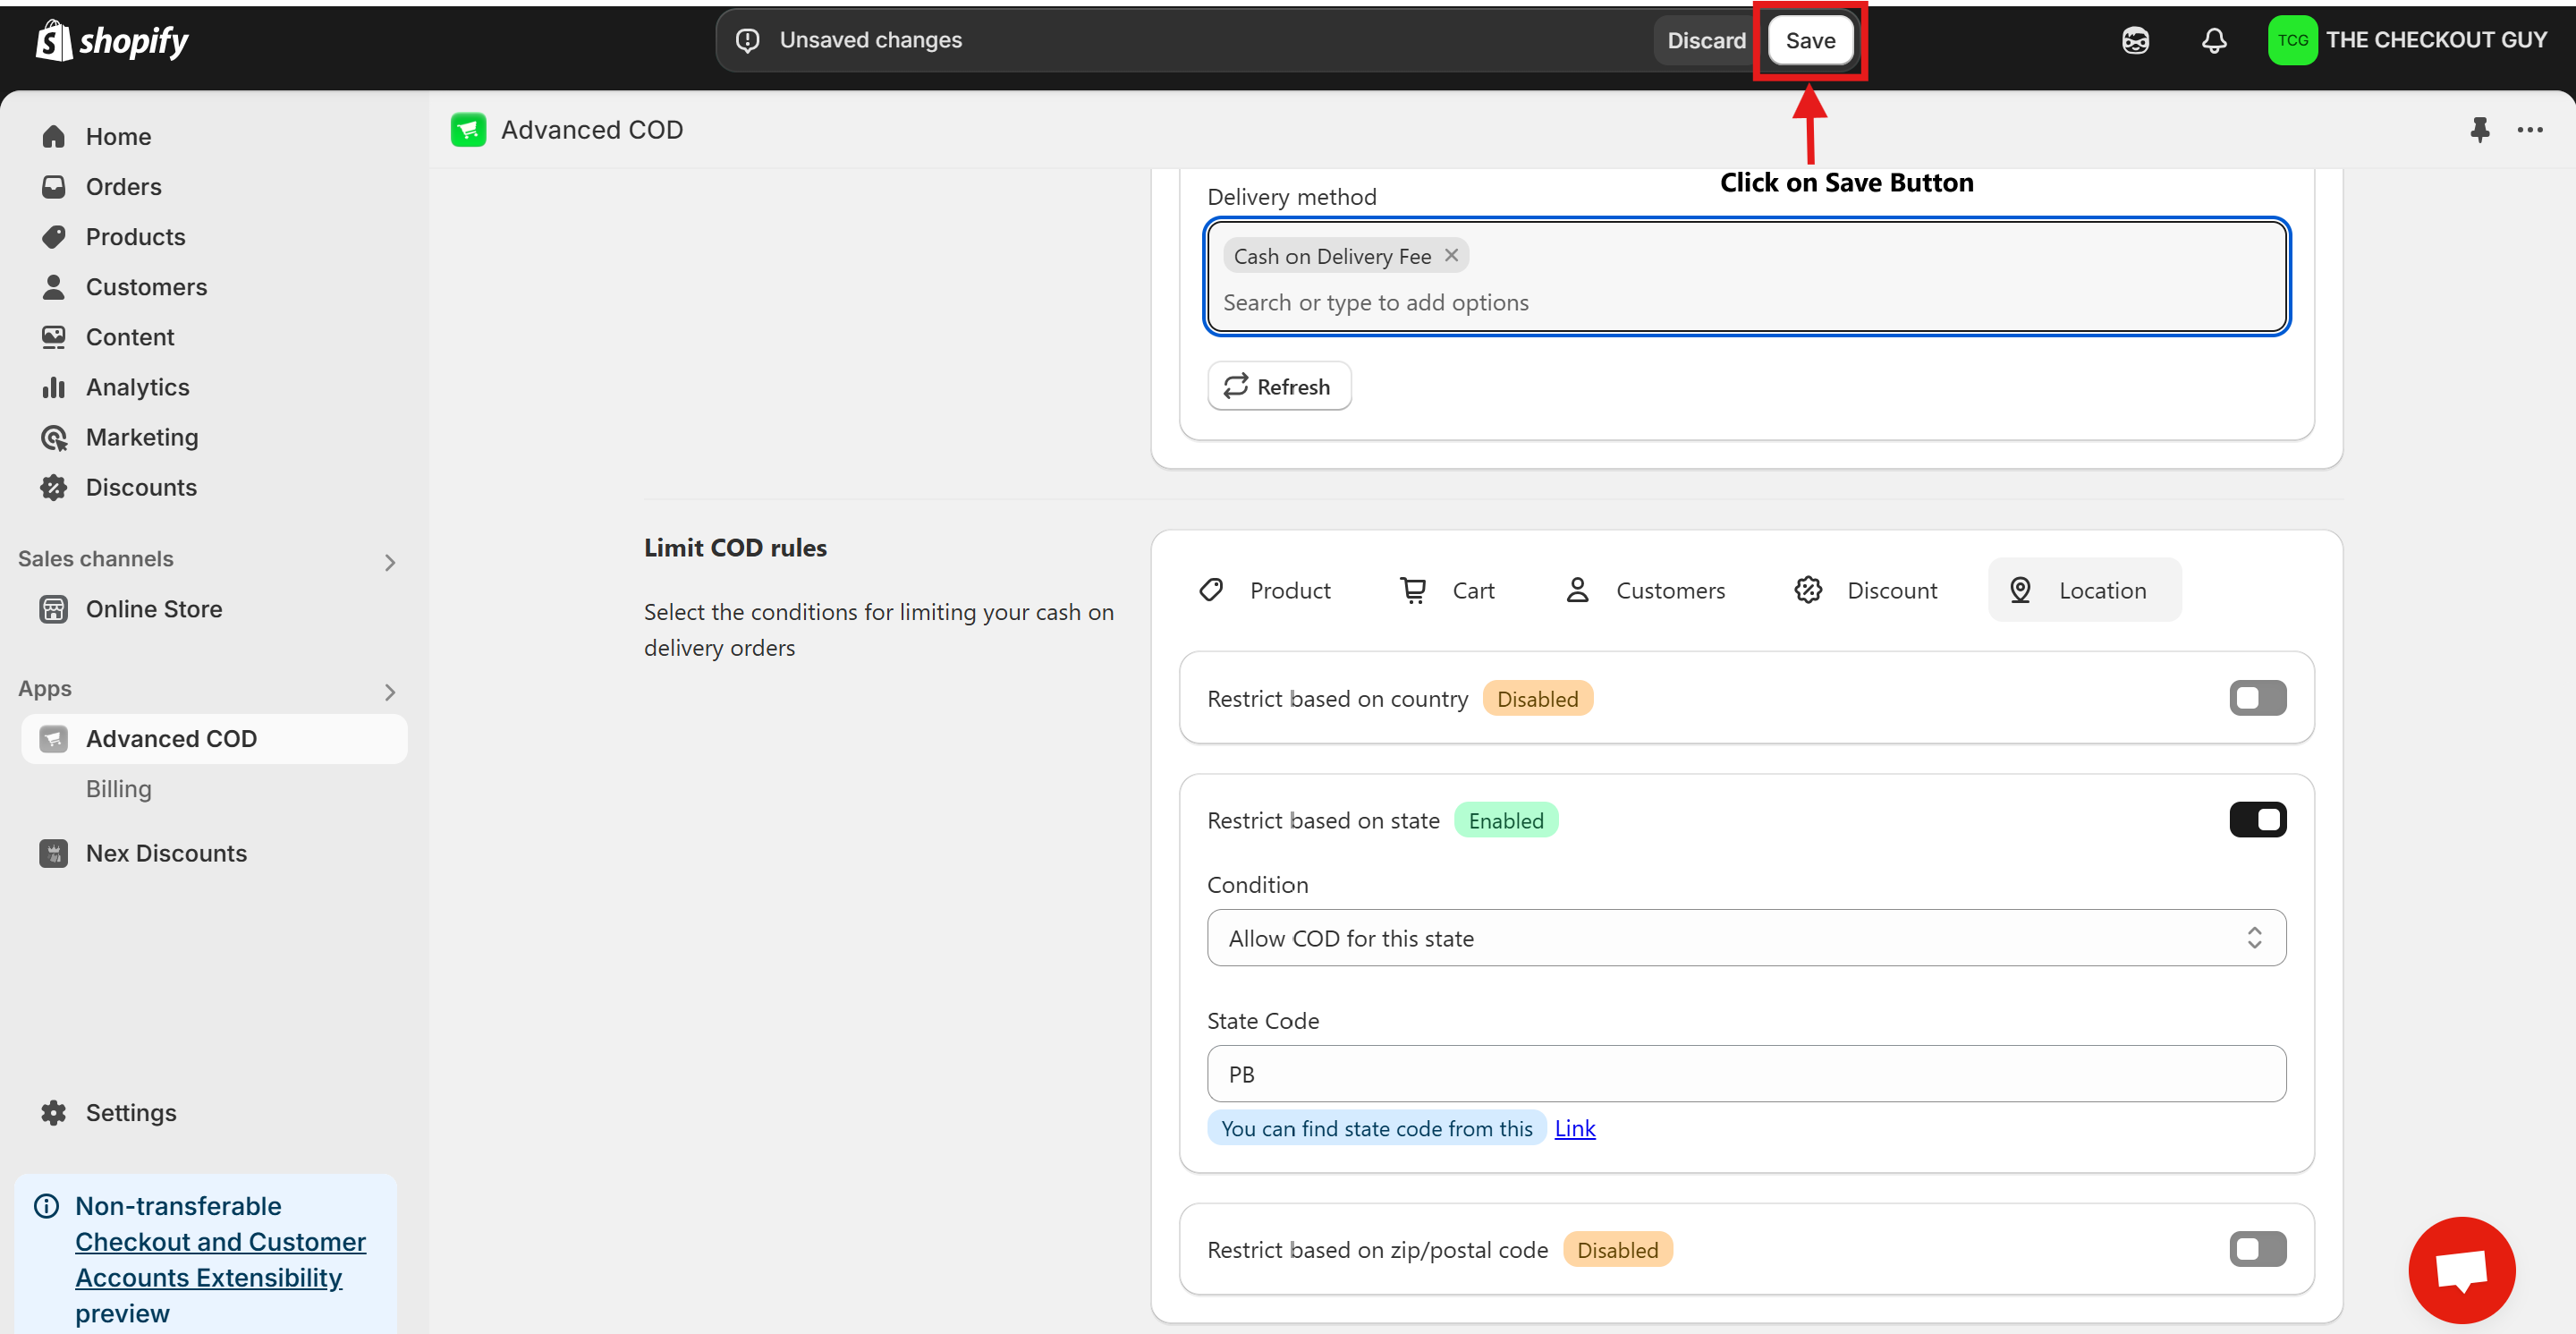This screenshot has width=2576, height=1334.
Task: Turn on restrict based on zip/postal code
Action: 2257,1249
